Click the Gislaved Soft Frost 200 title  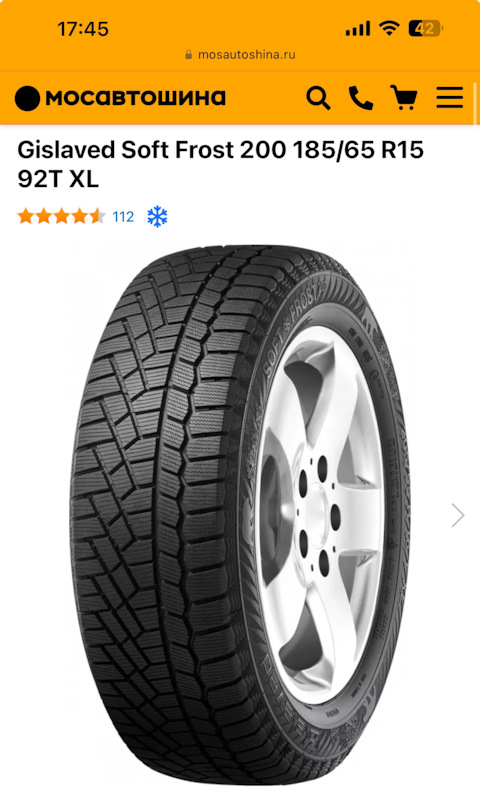221,164
